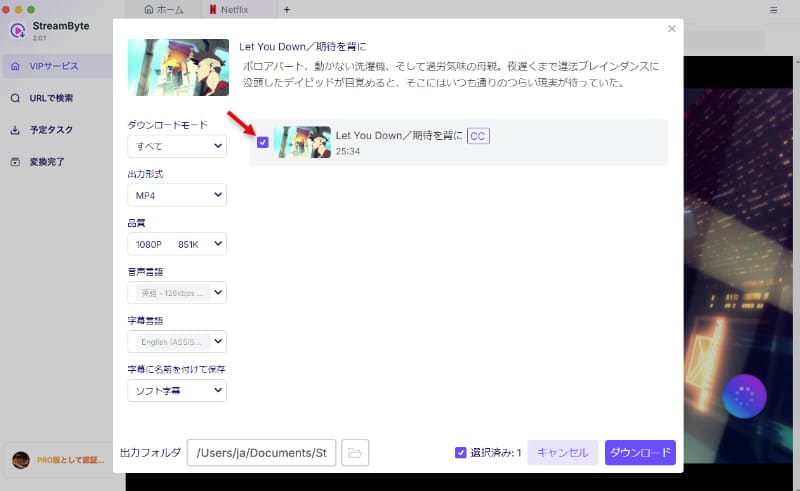Open the ソフト字幕 subtitle save dropdown

click(x=177, y=391)
